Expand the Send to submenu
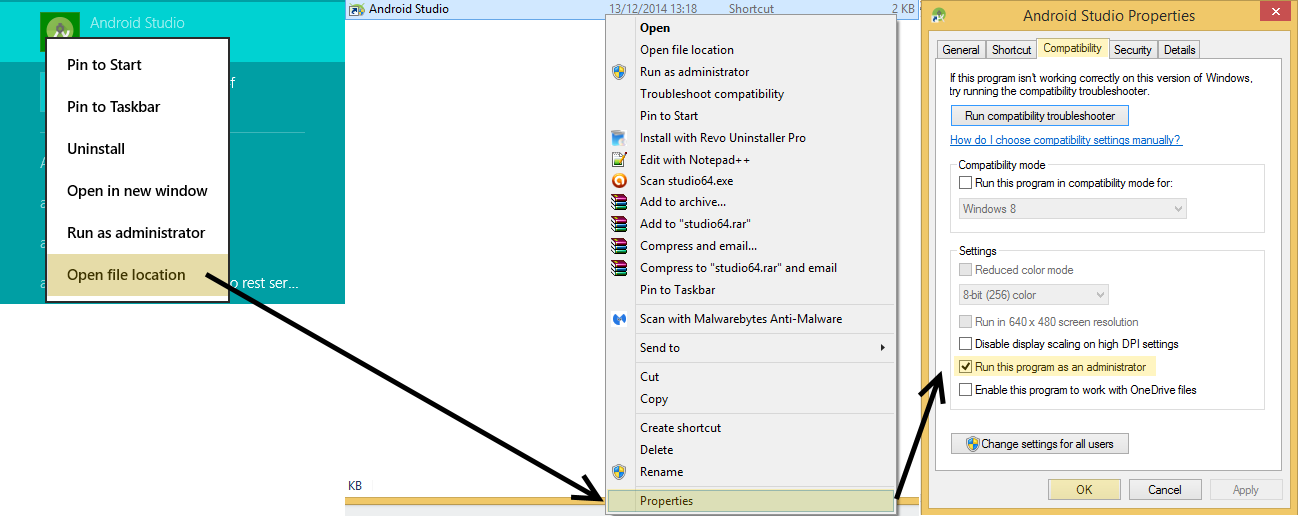This screenshot has width=1299, height=516. pyautogui.click(x=751, y=348)
